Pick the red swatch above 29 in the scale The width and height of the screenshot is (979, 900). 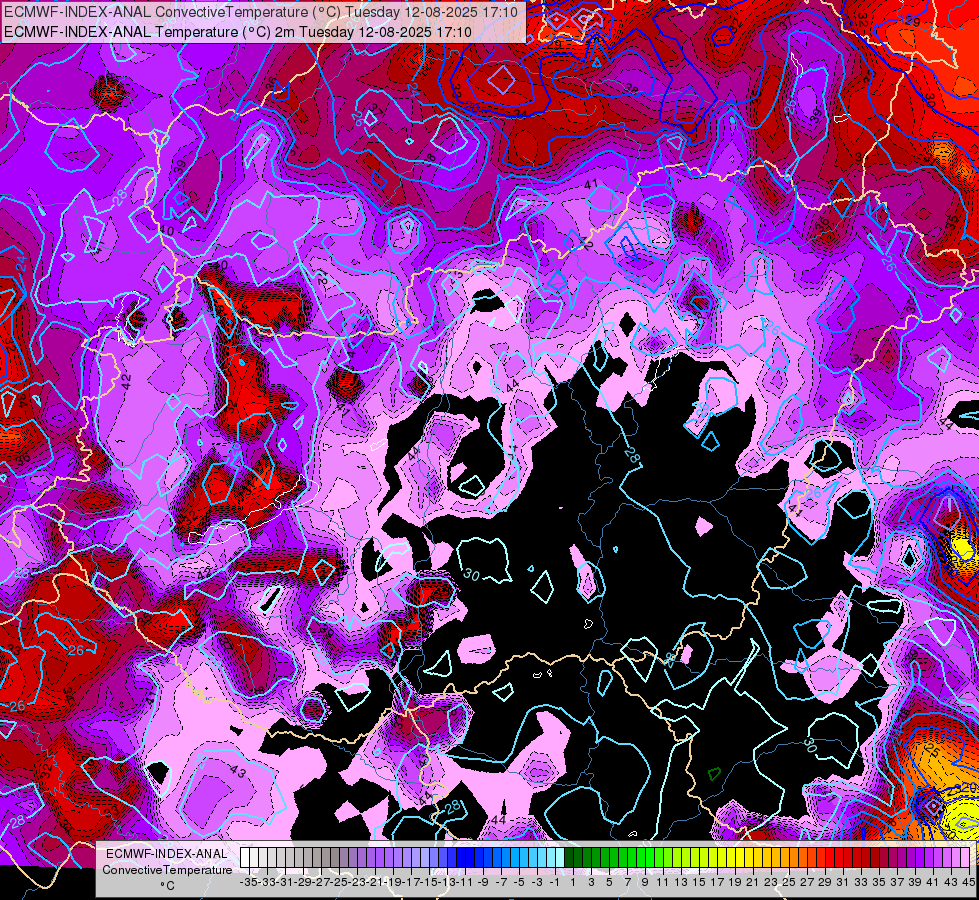click(821, 857)
